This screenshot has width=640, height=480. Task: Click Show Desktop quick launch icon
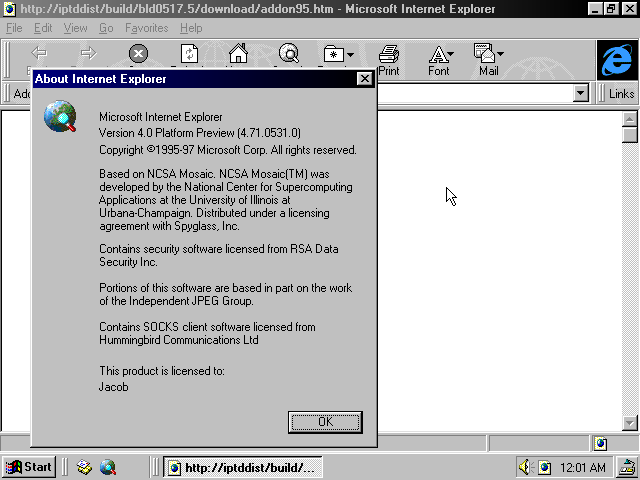click(x=84, y=467)
